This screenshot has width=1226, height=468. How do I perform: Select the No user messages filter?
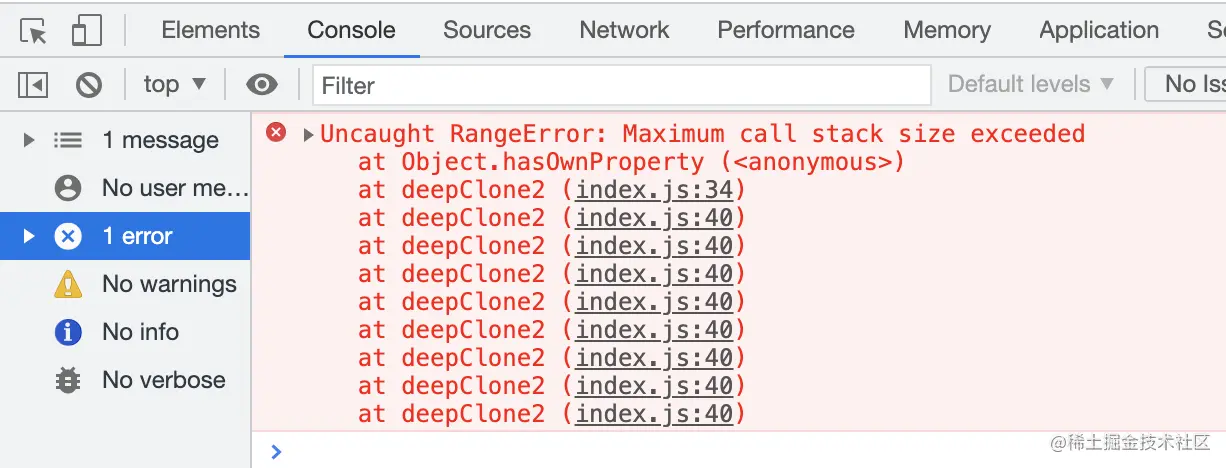174,188
